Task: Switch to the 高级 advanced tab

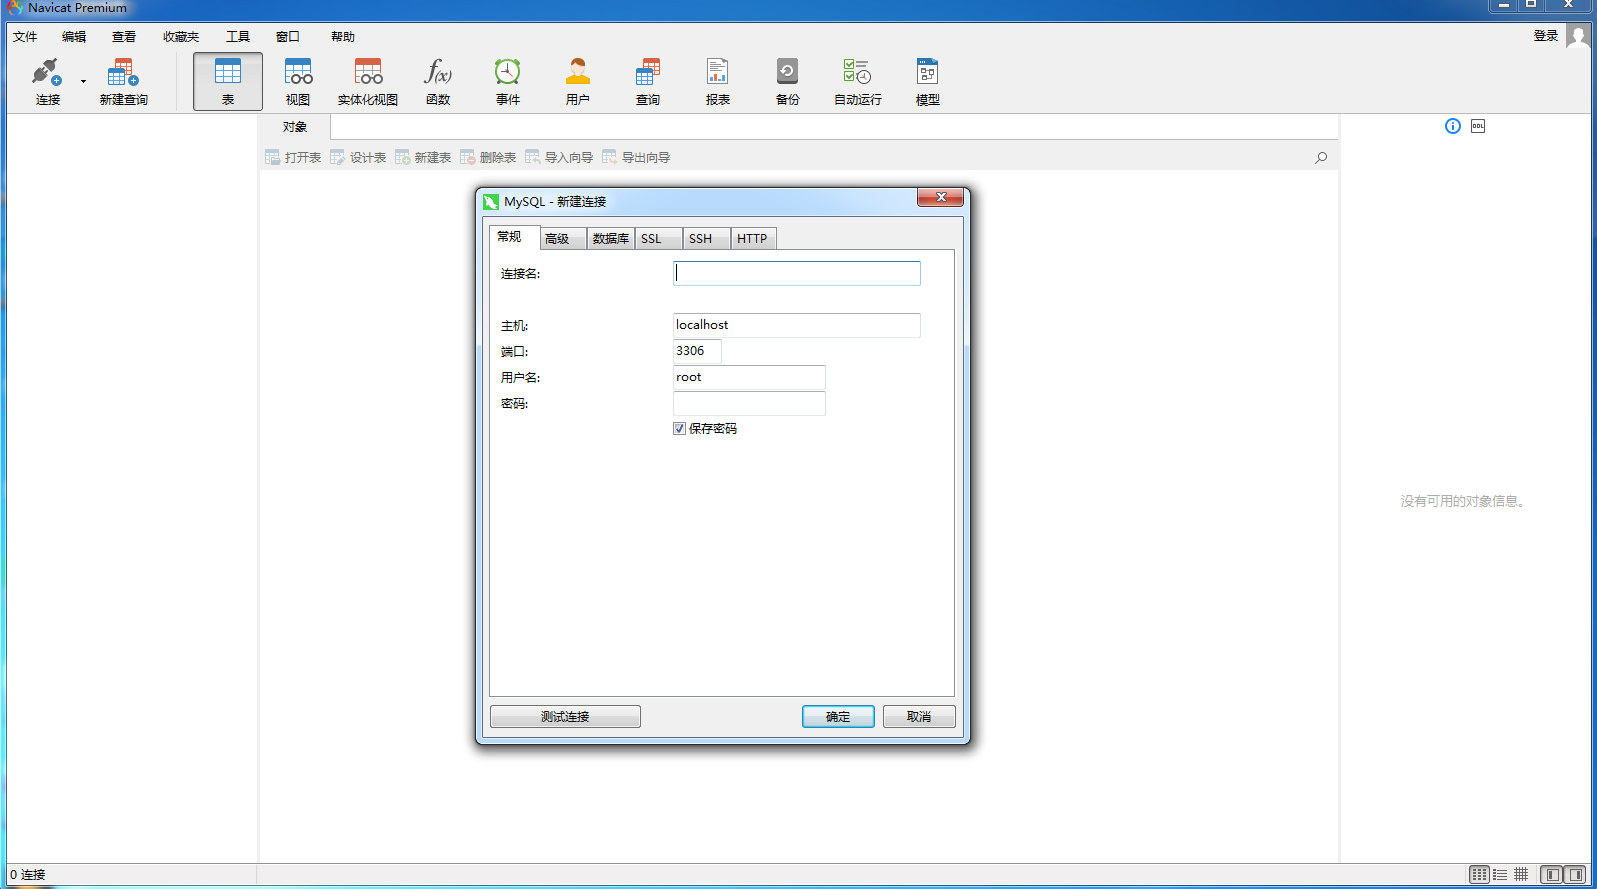Action: click(562, 239)
